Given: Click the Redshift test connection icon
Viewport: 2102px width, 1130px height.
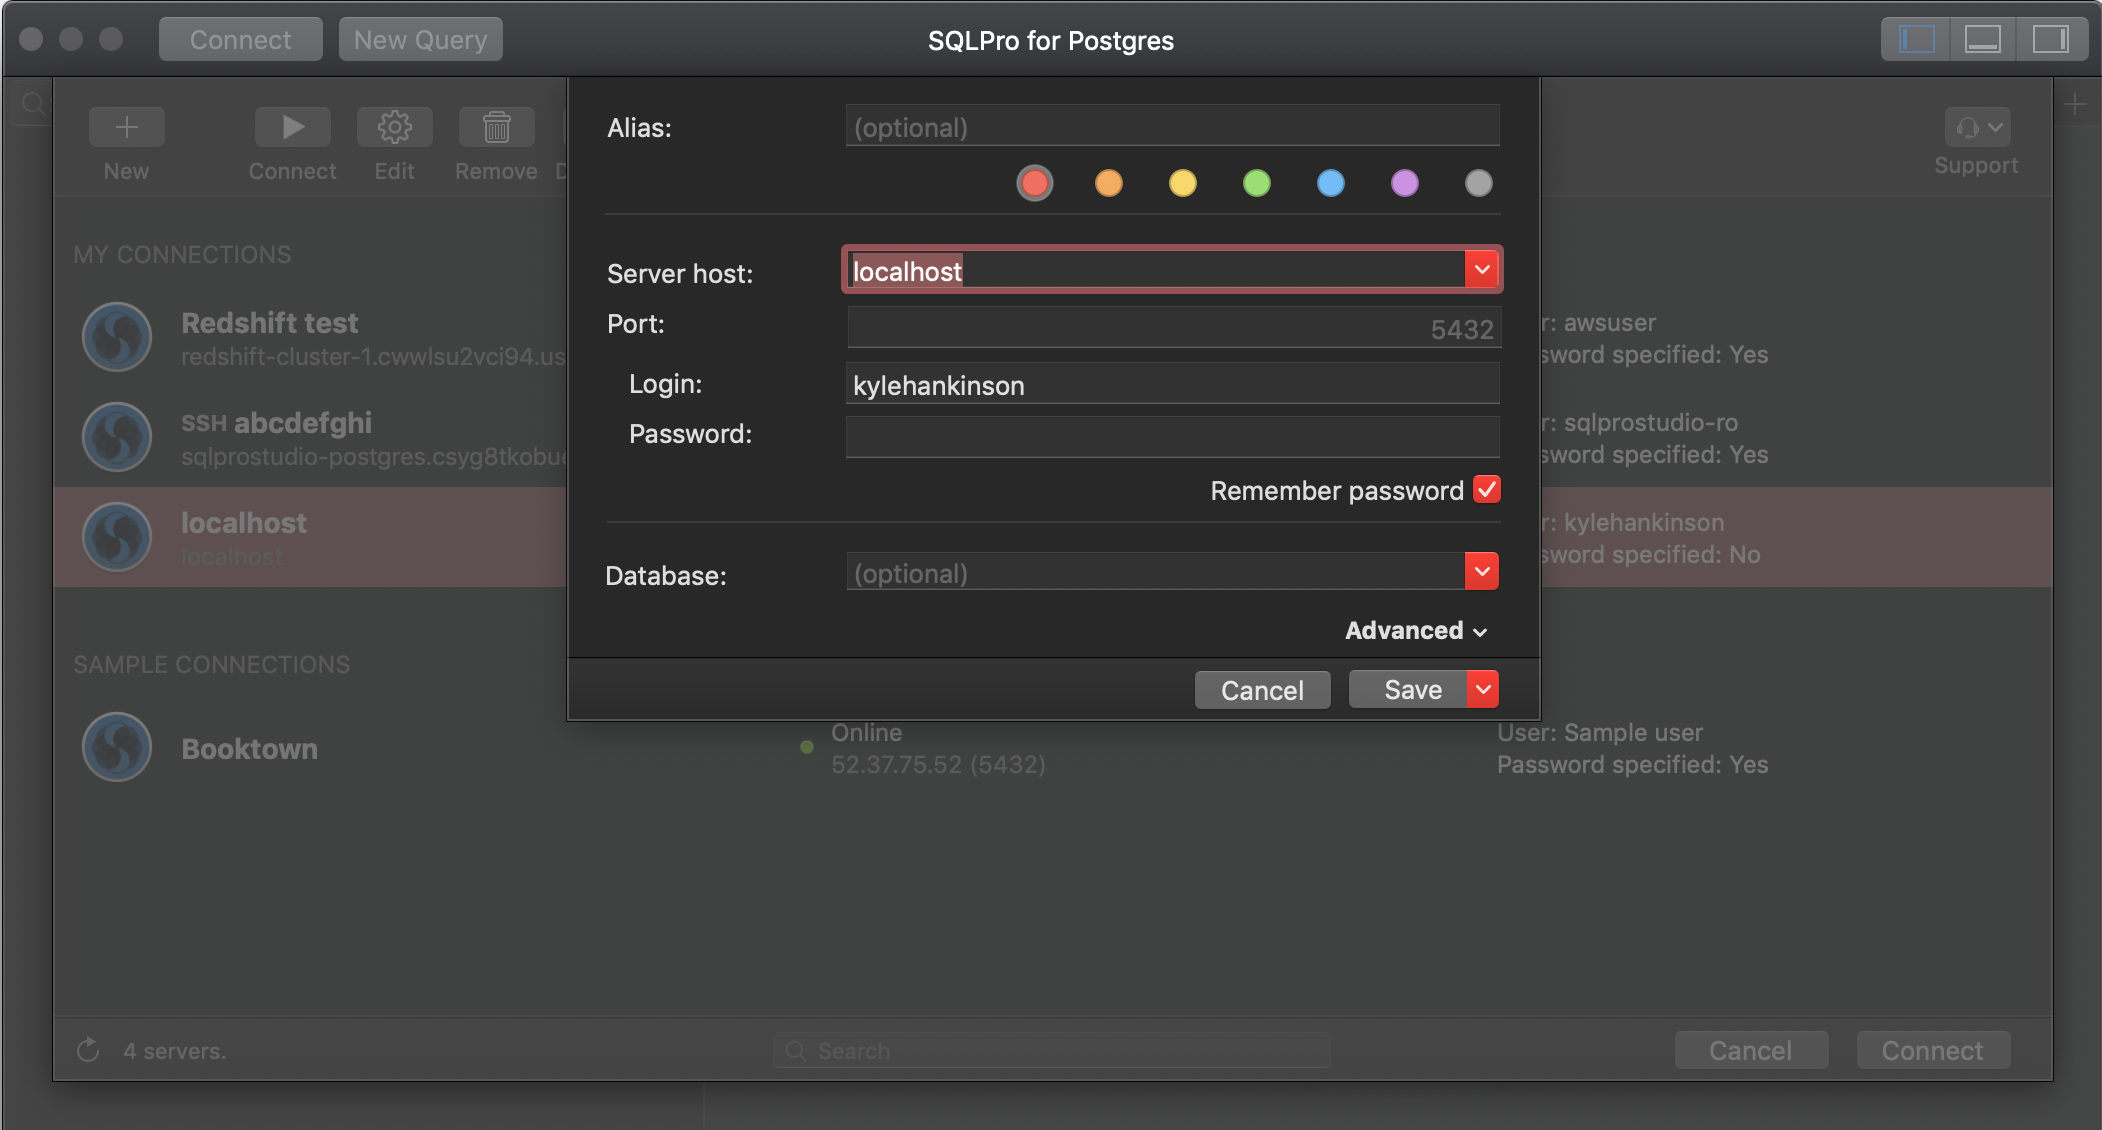Looking at the screenshot, I should 117,337.
